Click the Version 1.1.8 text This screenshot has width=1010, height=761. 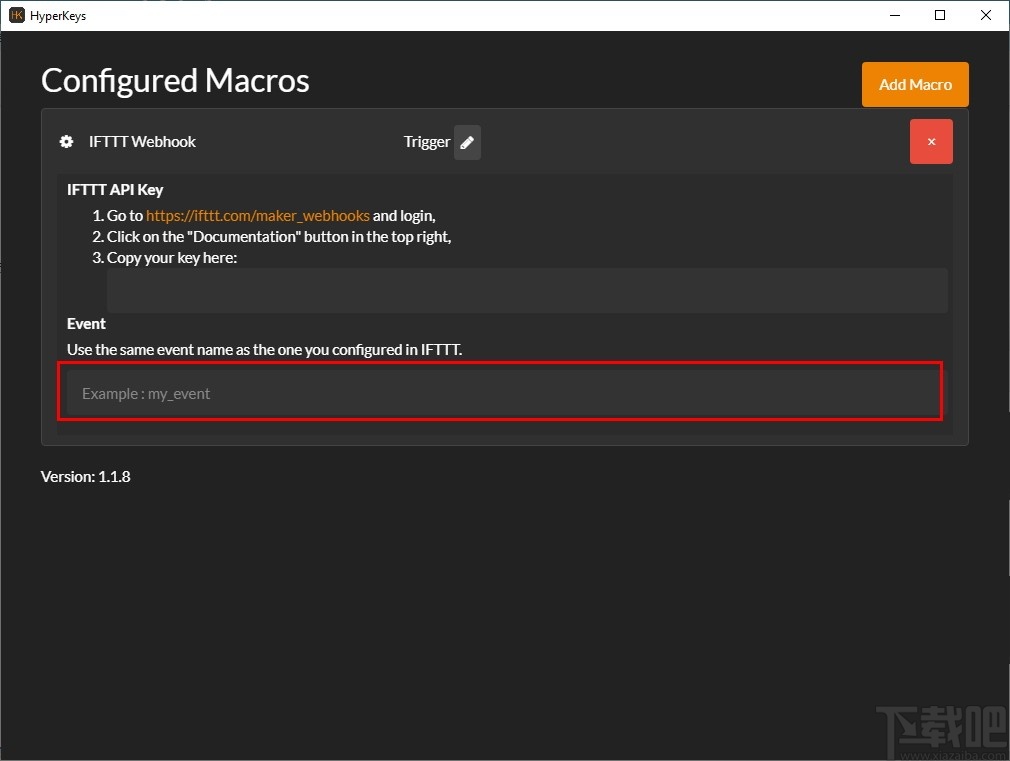click(85, 477)
